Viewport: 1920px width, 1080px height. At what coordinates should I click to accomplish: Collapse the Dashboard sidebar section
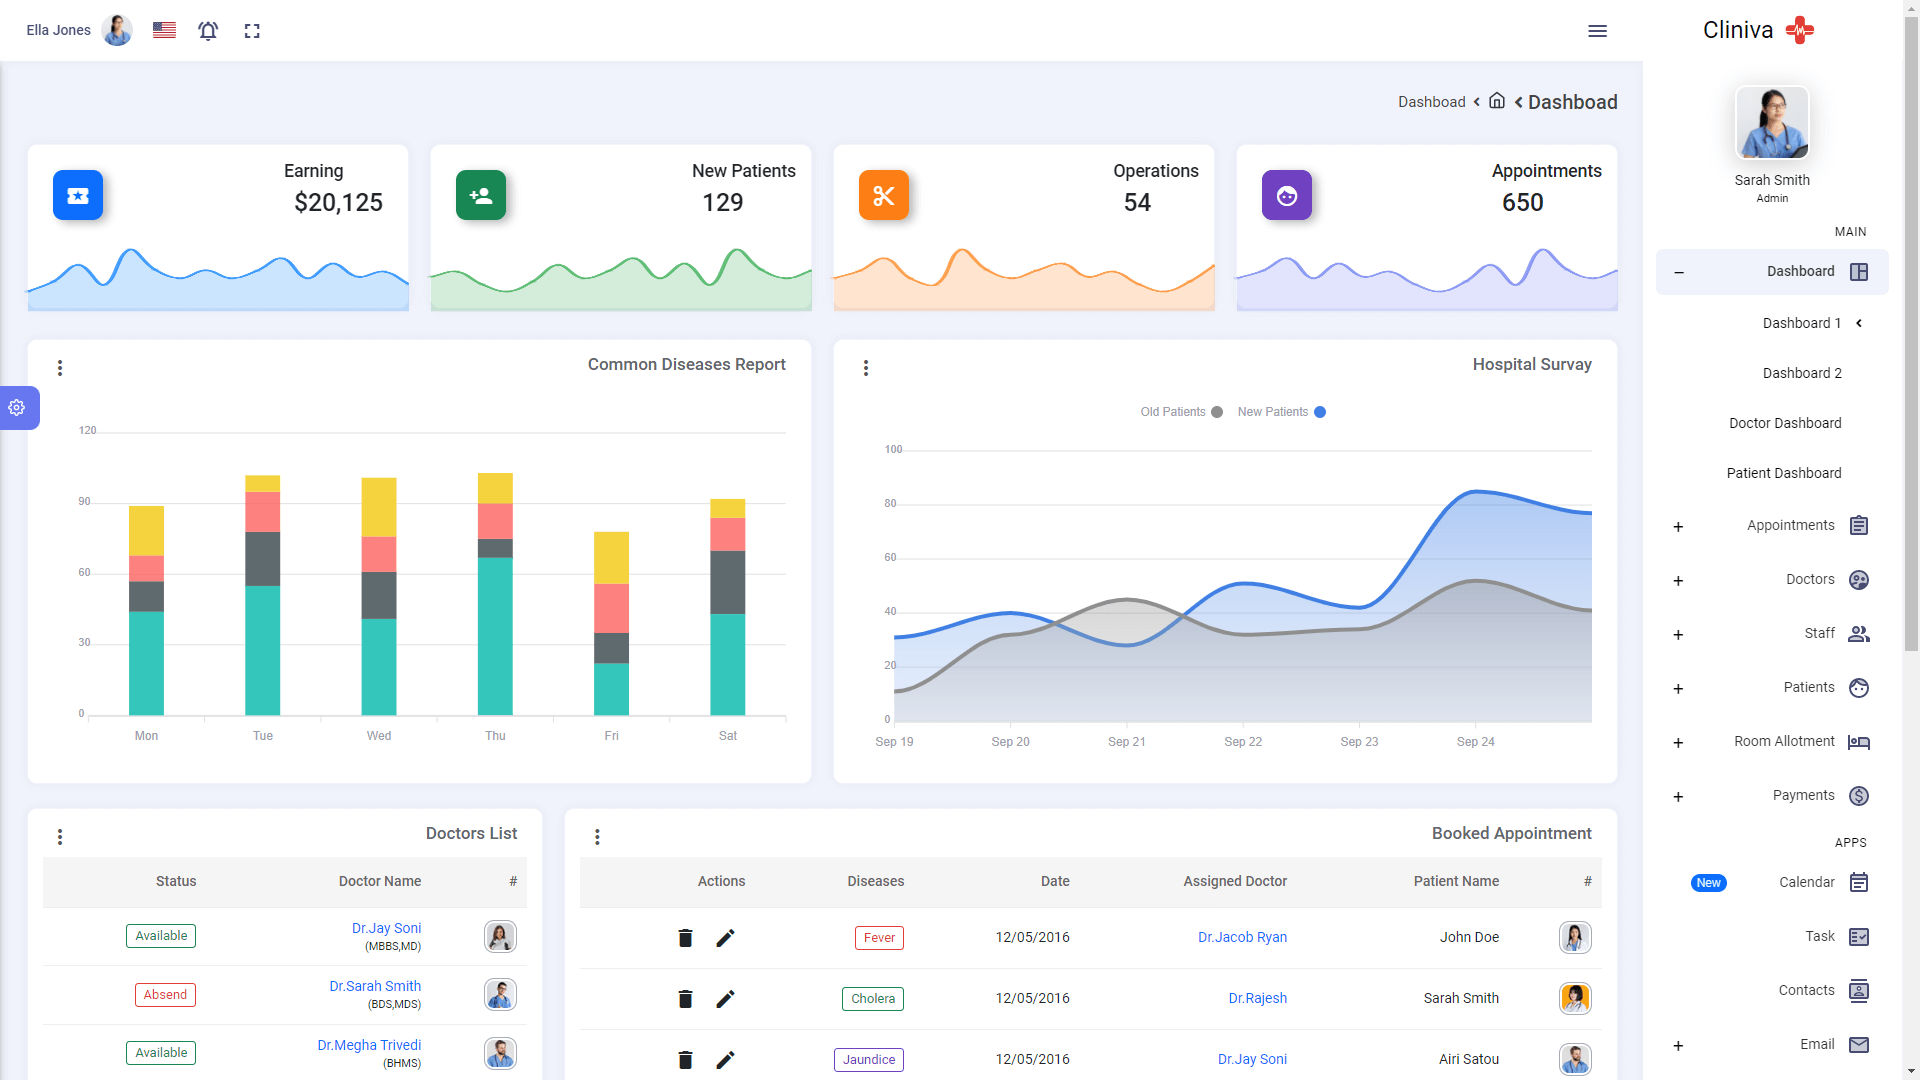pyautogui.click(x=1680, y=272)
